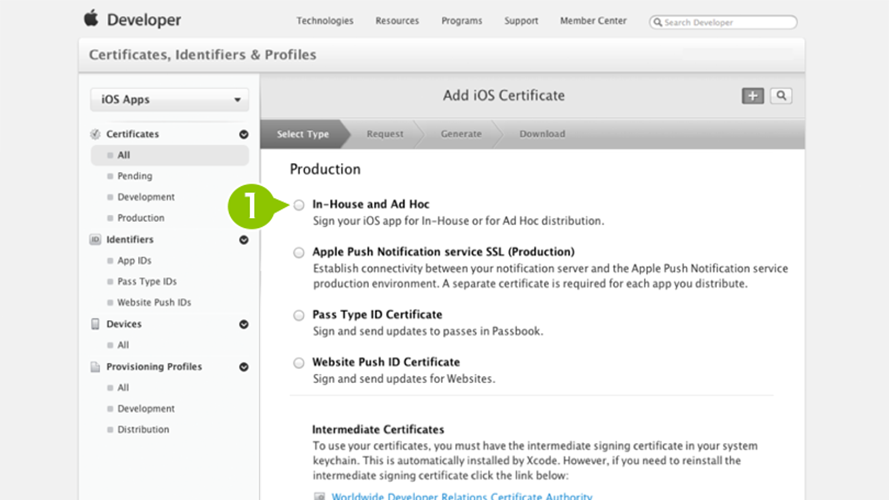This screenshot has height=500, width=889.
Task: Select All under Provisioning Profiles
Action: (123, 387)
